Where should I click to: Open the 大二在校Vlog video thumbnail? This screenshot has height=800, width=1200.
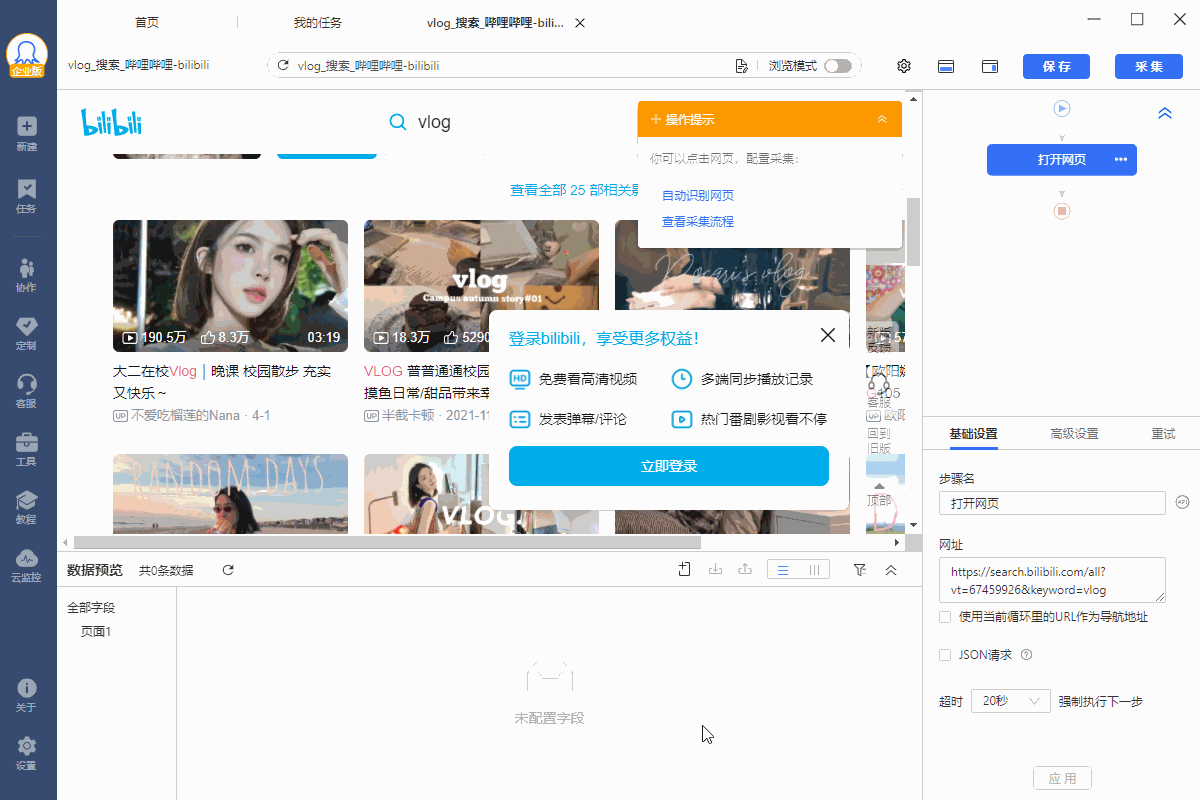[x=230, y=286]
